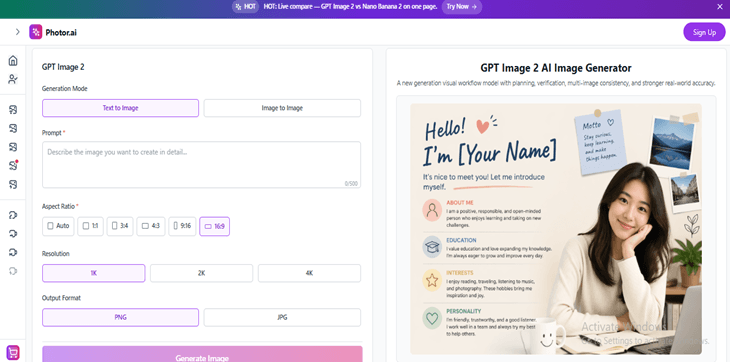This screenshot has height=362, width=730.
Task: Click the banner text about Nano Banana 2
Action: pos(351,7)
